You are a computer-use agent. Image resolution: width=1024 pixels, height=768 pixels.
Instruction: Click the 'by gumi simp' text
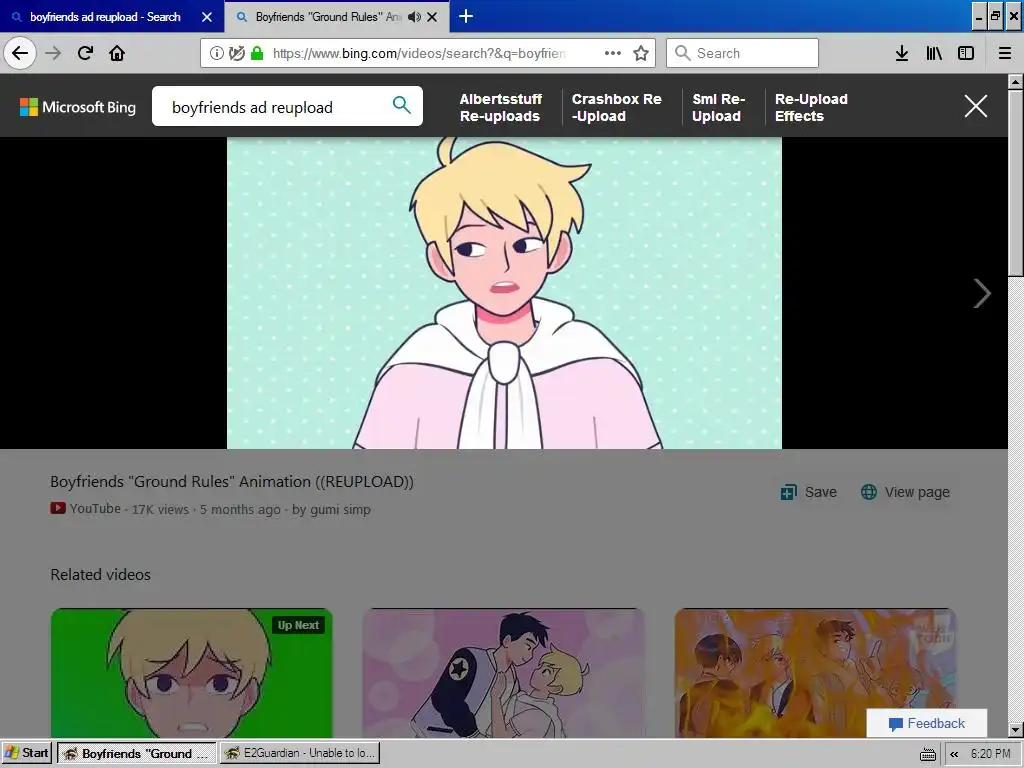[331, 509]
